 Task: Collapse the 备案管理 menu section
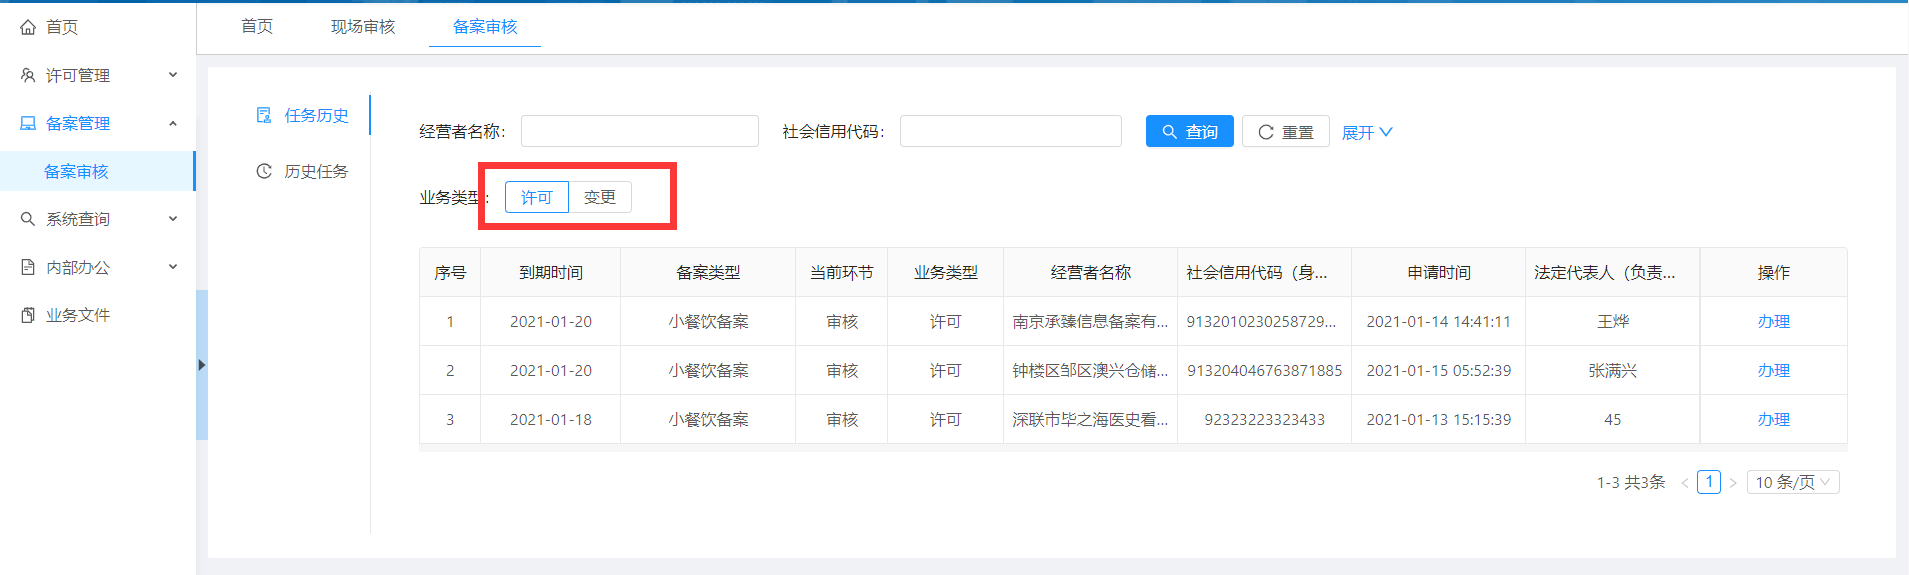click(173, 123)
